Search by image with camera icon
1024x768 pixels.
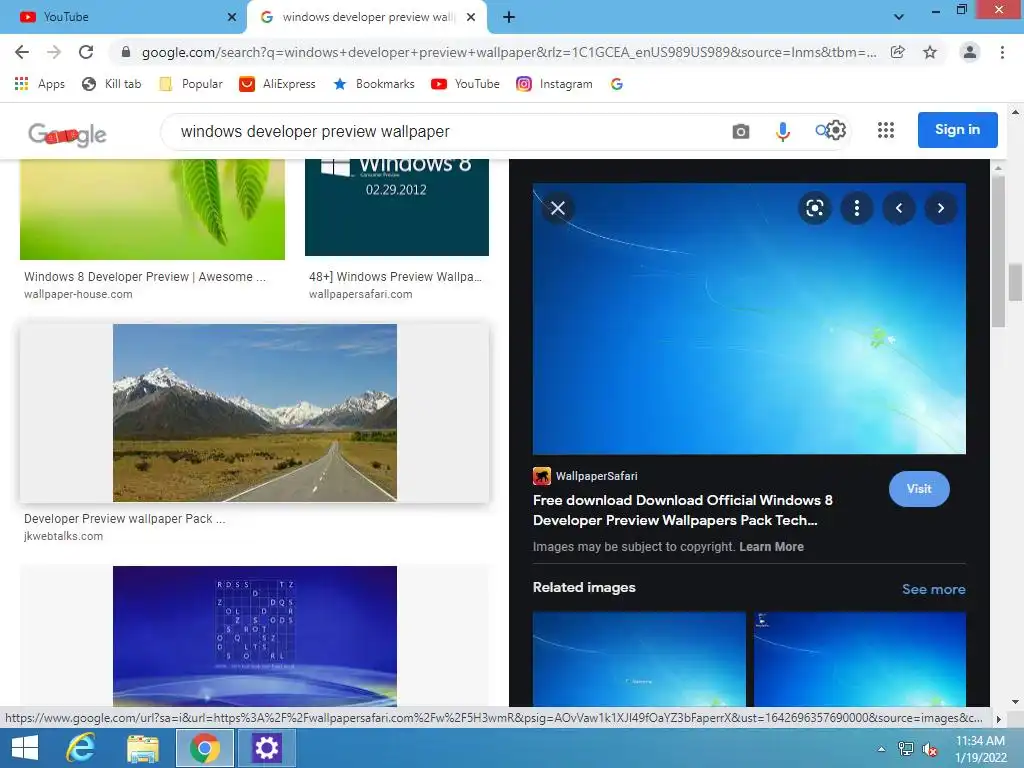tap(741, 131)
